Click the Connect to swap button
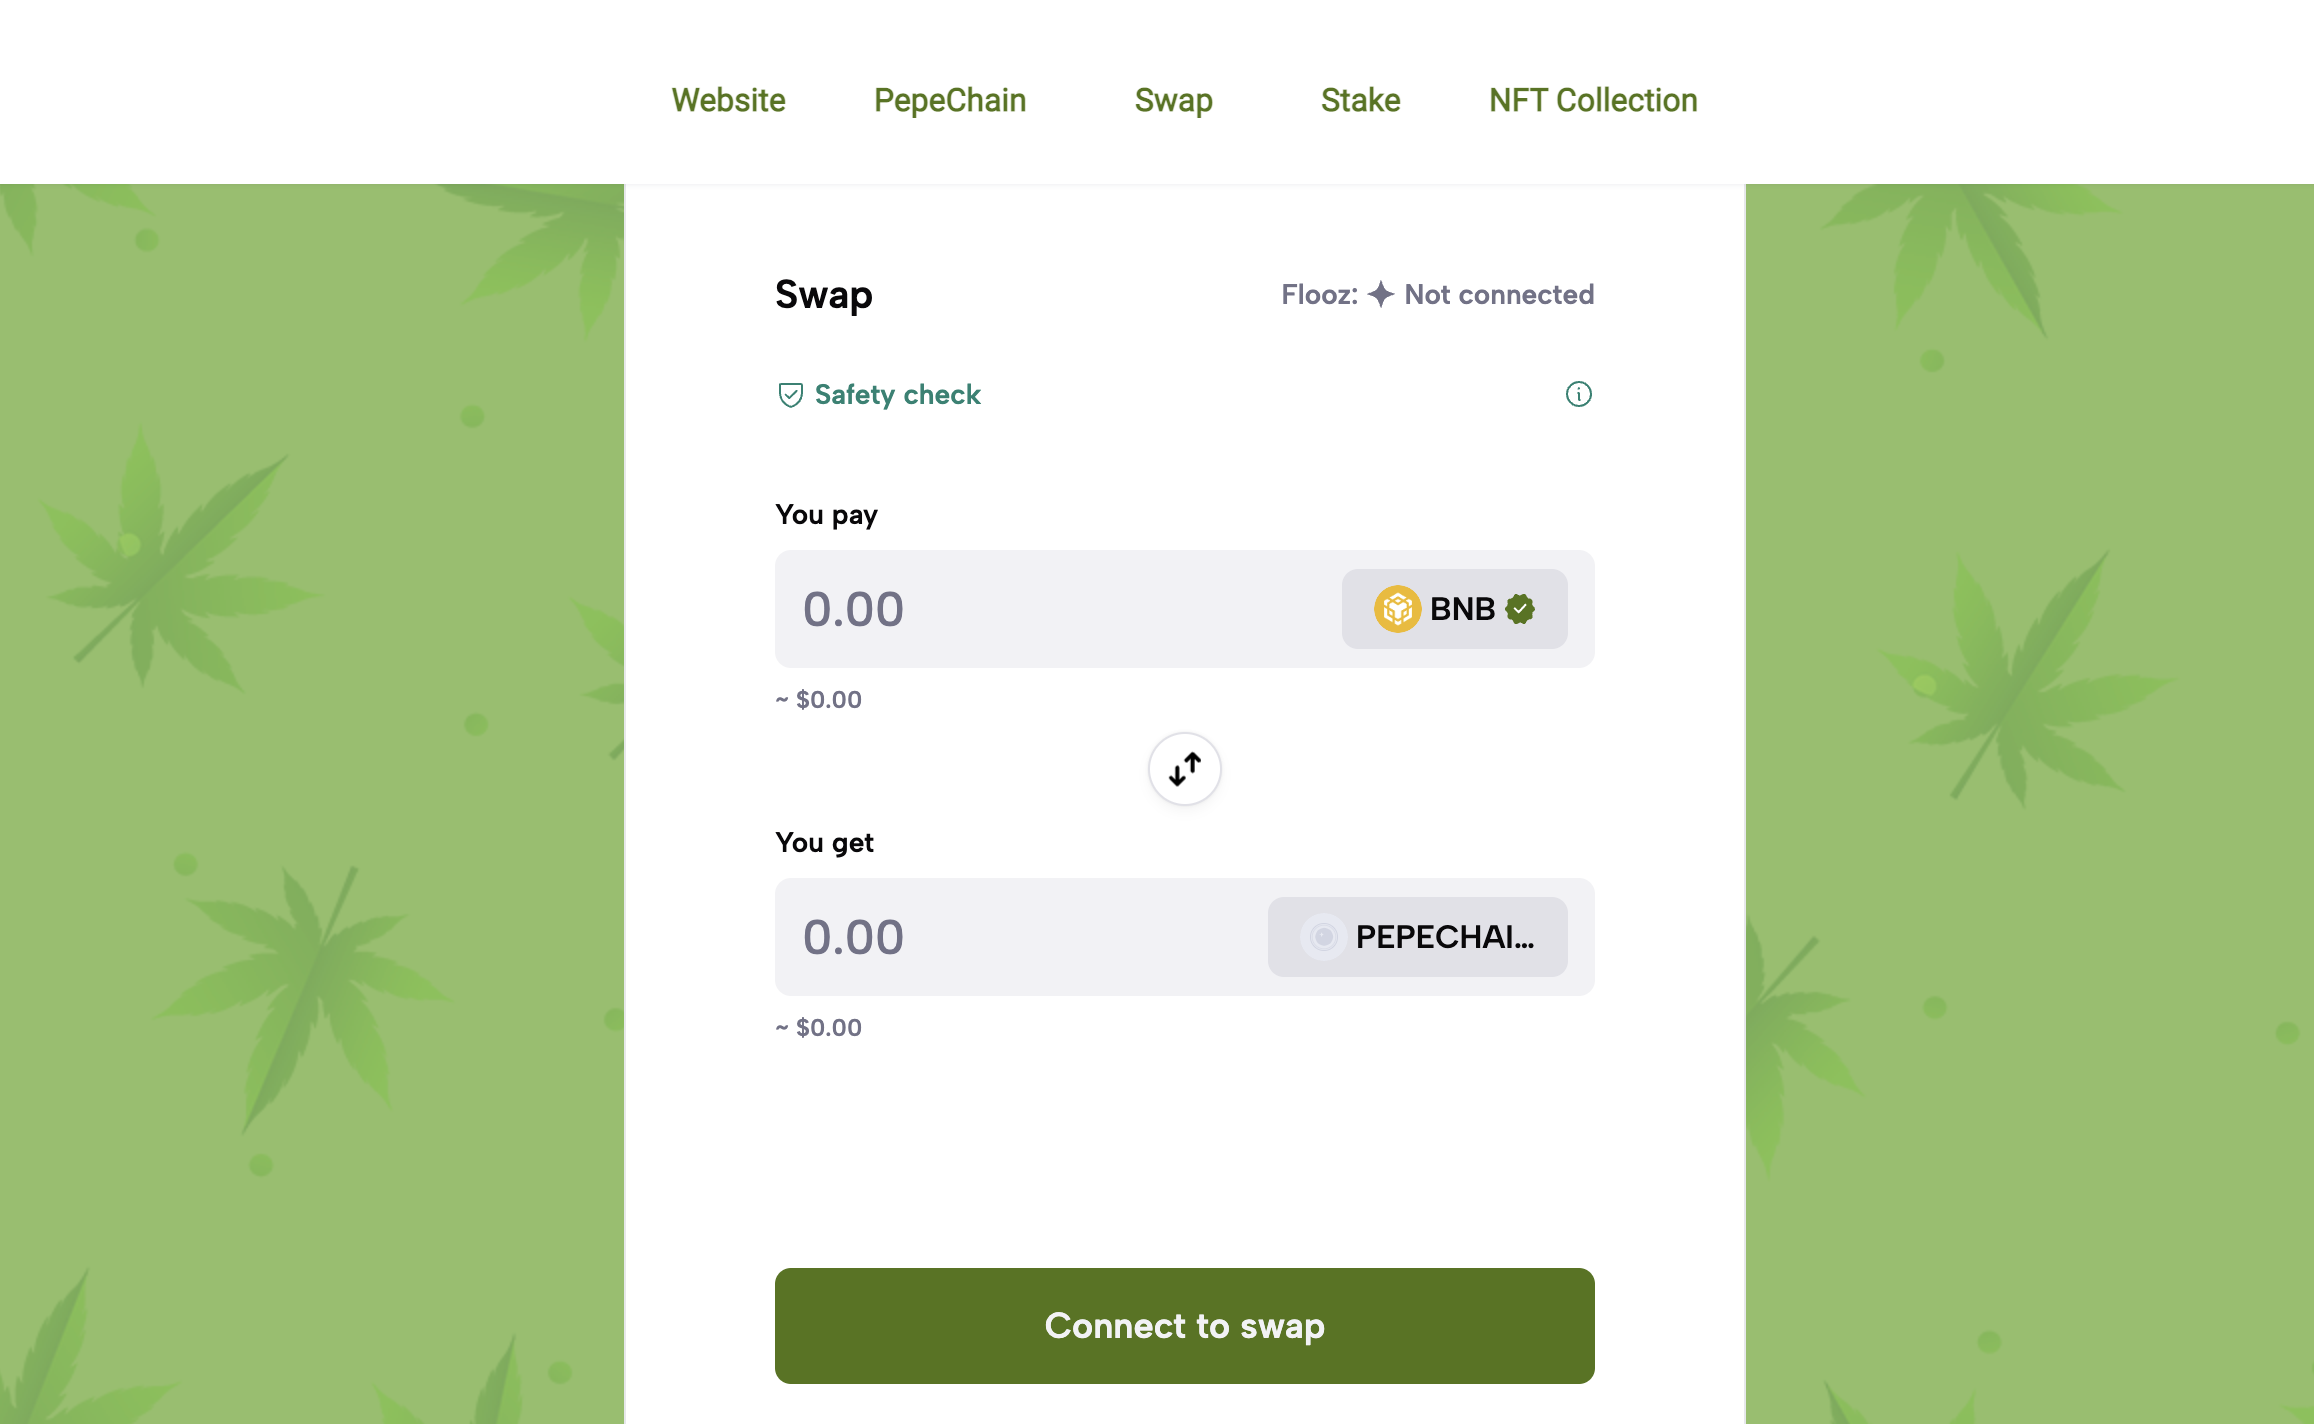The image size is (2314, 1424). (x=1184, y=1326)
